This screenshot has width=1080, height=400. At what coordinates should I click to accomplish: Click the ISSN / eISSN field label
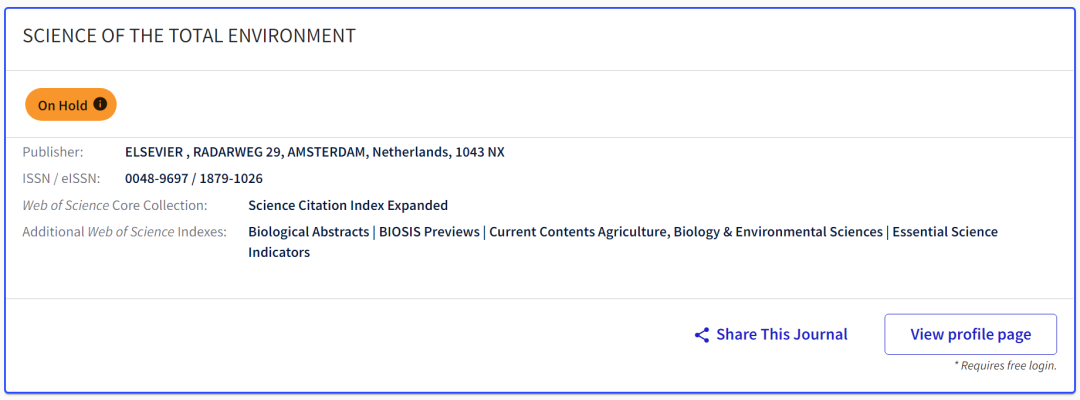(x=61, y=178)
